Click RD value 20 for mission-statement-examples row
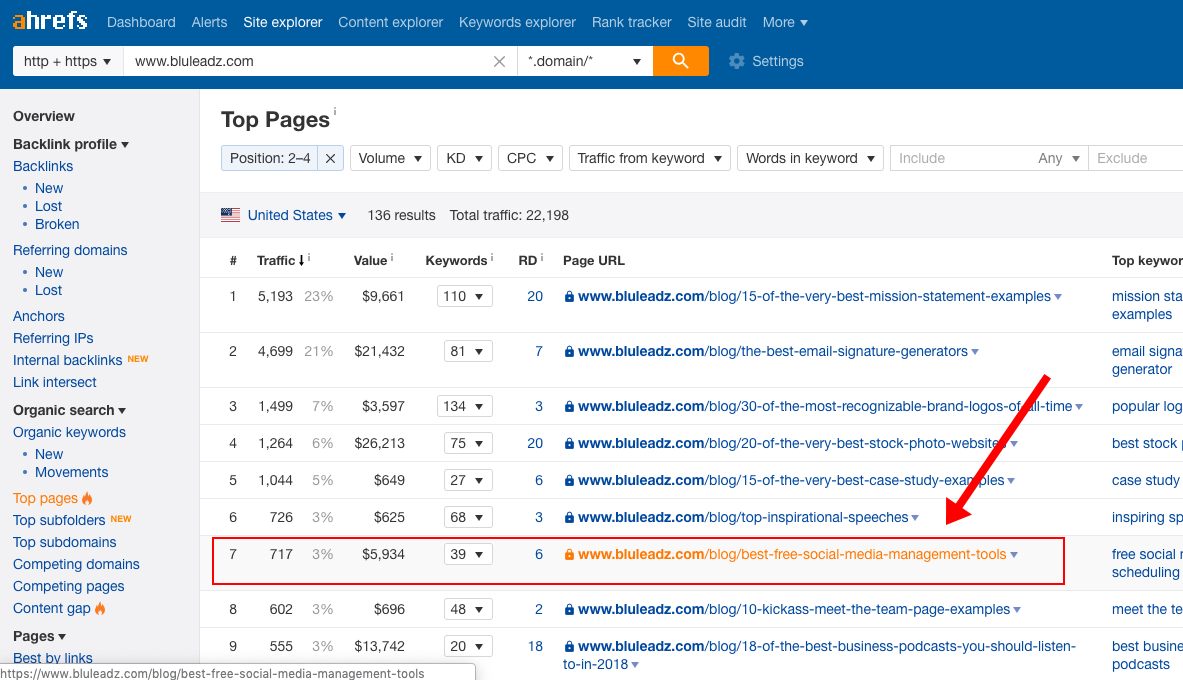Viewport: 1183px width, 680px height. 535,297
